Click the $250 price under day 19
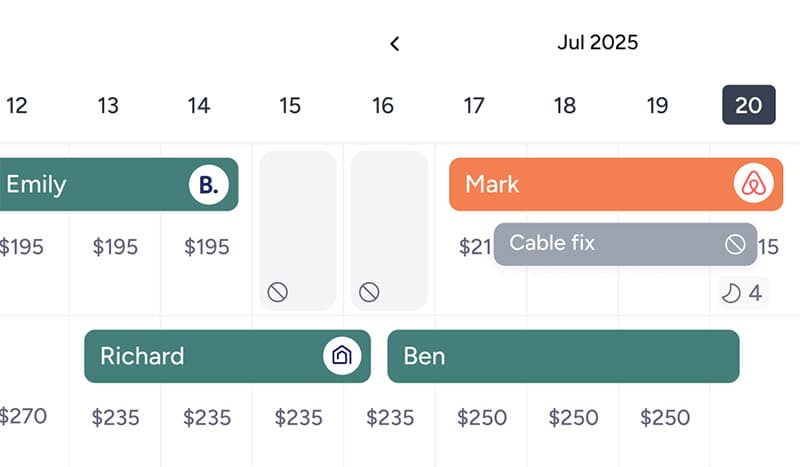800x467 pixels. (x=665, y=417)
